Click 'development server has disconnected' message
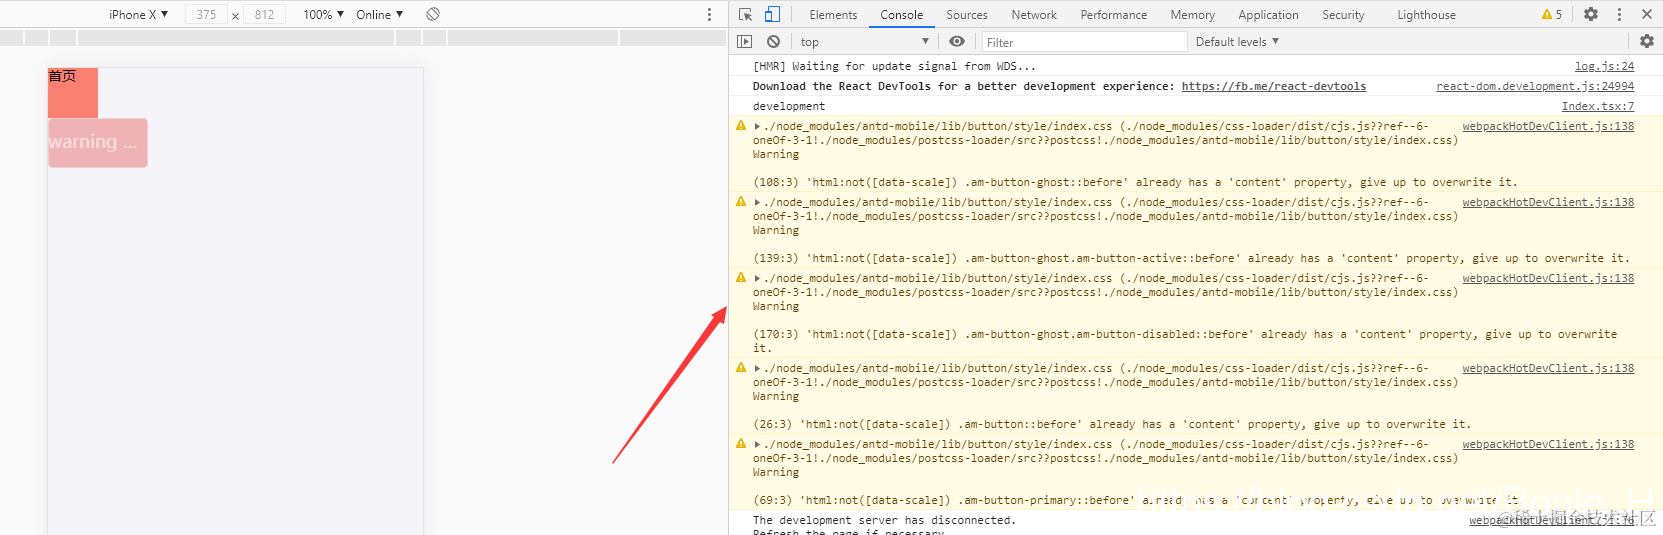Viewport: 1663px width, 535px height. tap(884, 520)
